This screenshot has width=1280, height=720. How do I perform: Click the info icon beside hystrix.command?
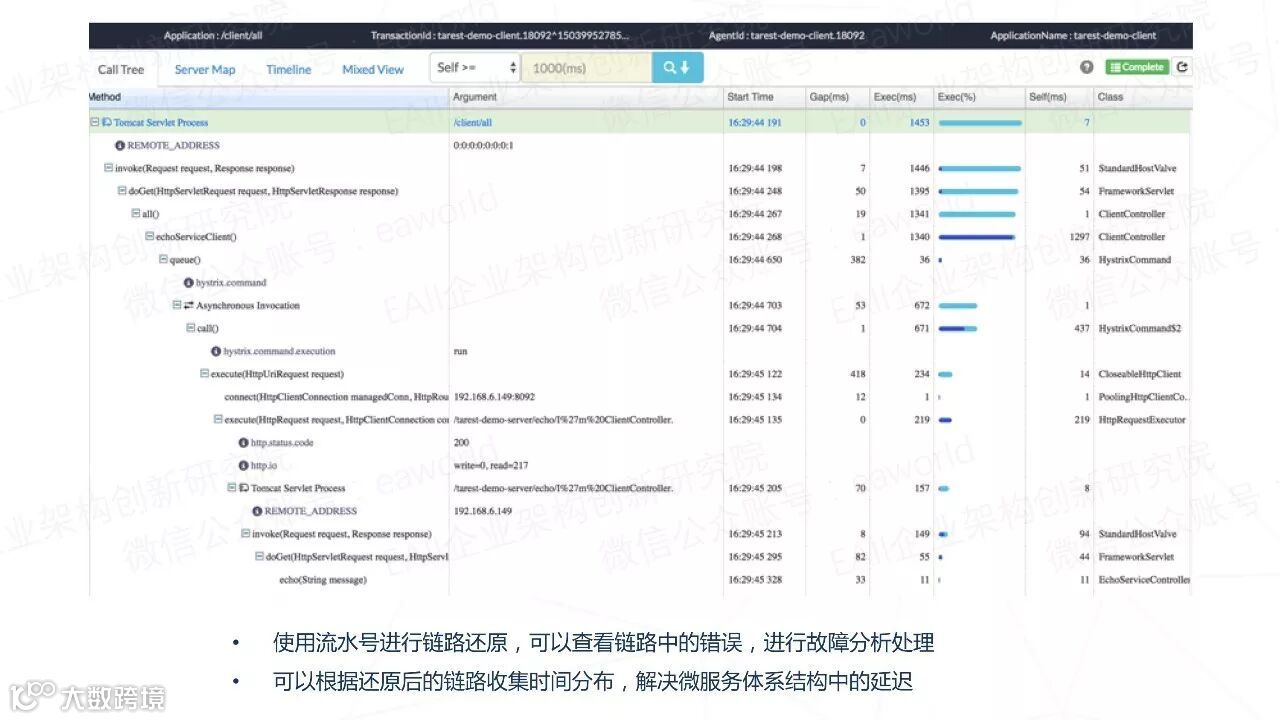[x=189, y=283]
